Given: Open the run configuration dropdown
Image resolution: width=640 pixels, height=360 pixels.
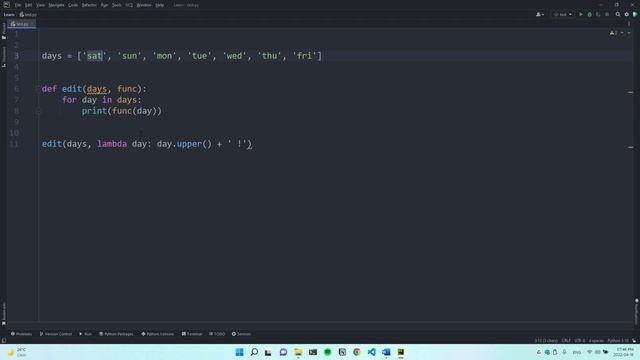Looking at the screenshot, I should 562,14.
